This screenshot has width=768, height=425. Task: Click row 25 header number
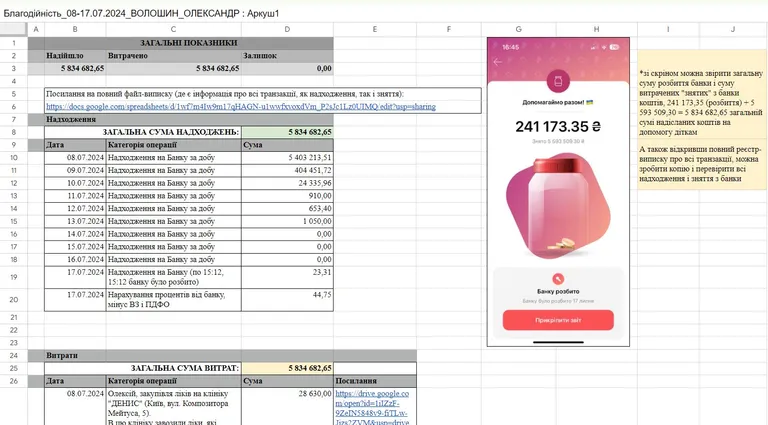14,368
